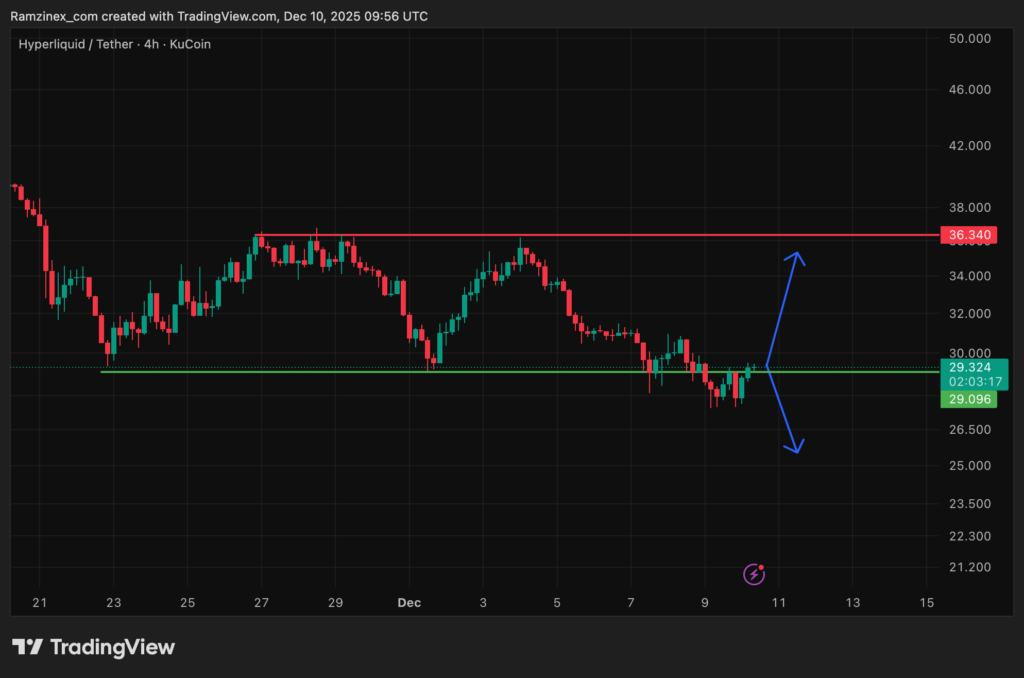This screenshot has width=1024, height=678.
Task: Click the 'Dec' label on time axis
Action: click(408, 602)
